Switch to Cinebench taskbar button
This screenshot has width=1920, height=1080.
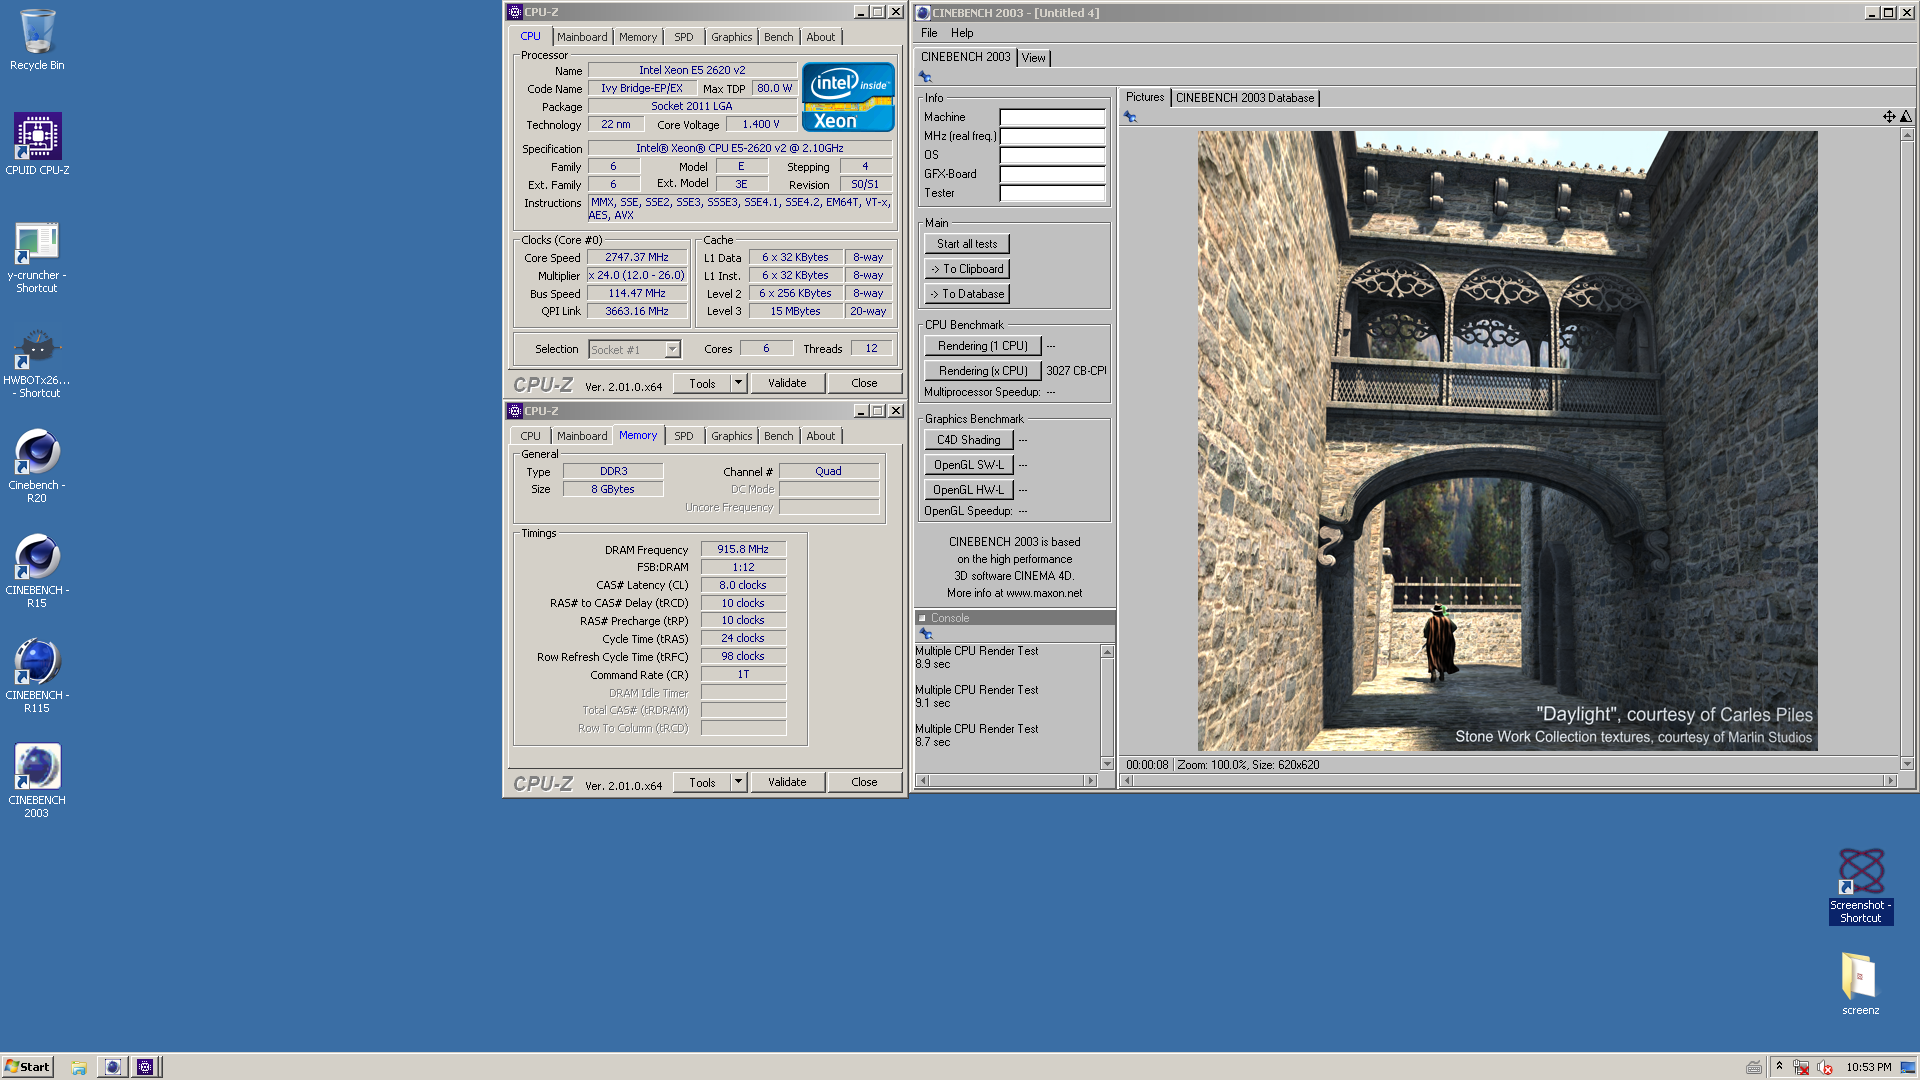coord(113,1067)
